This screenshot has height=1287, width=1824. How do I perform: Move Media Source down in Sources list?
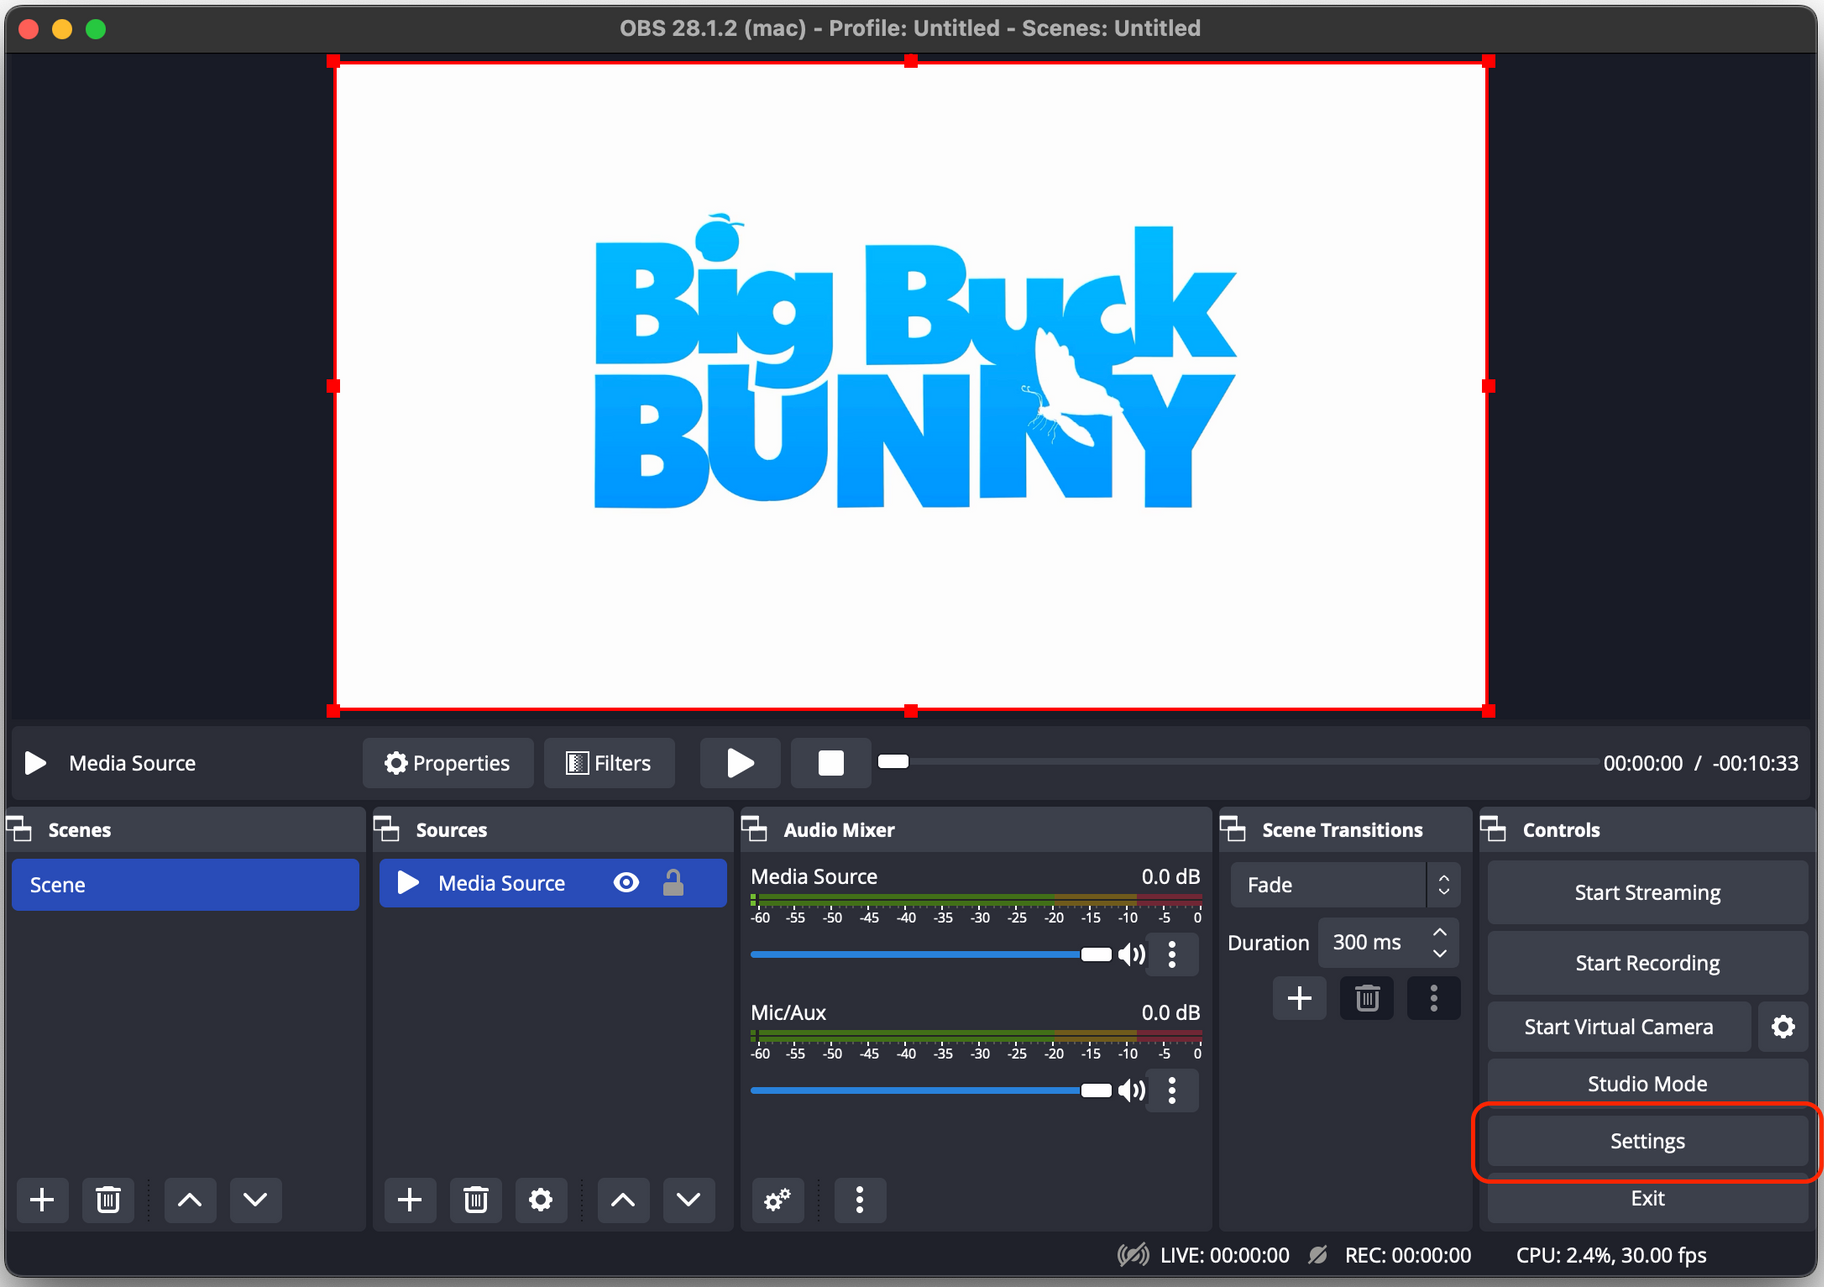click(688, 1200)
